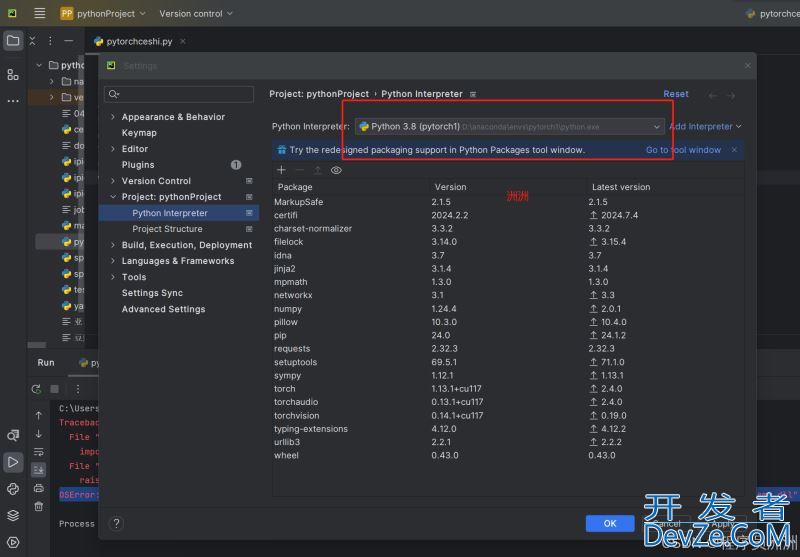Expand Tools settings section
The image size is (800, 557).
pos(113,277)
